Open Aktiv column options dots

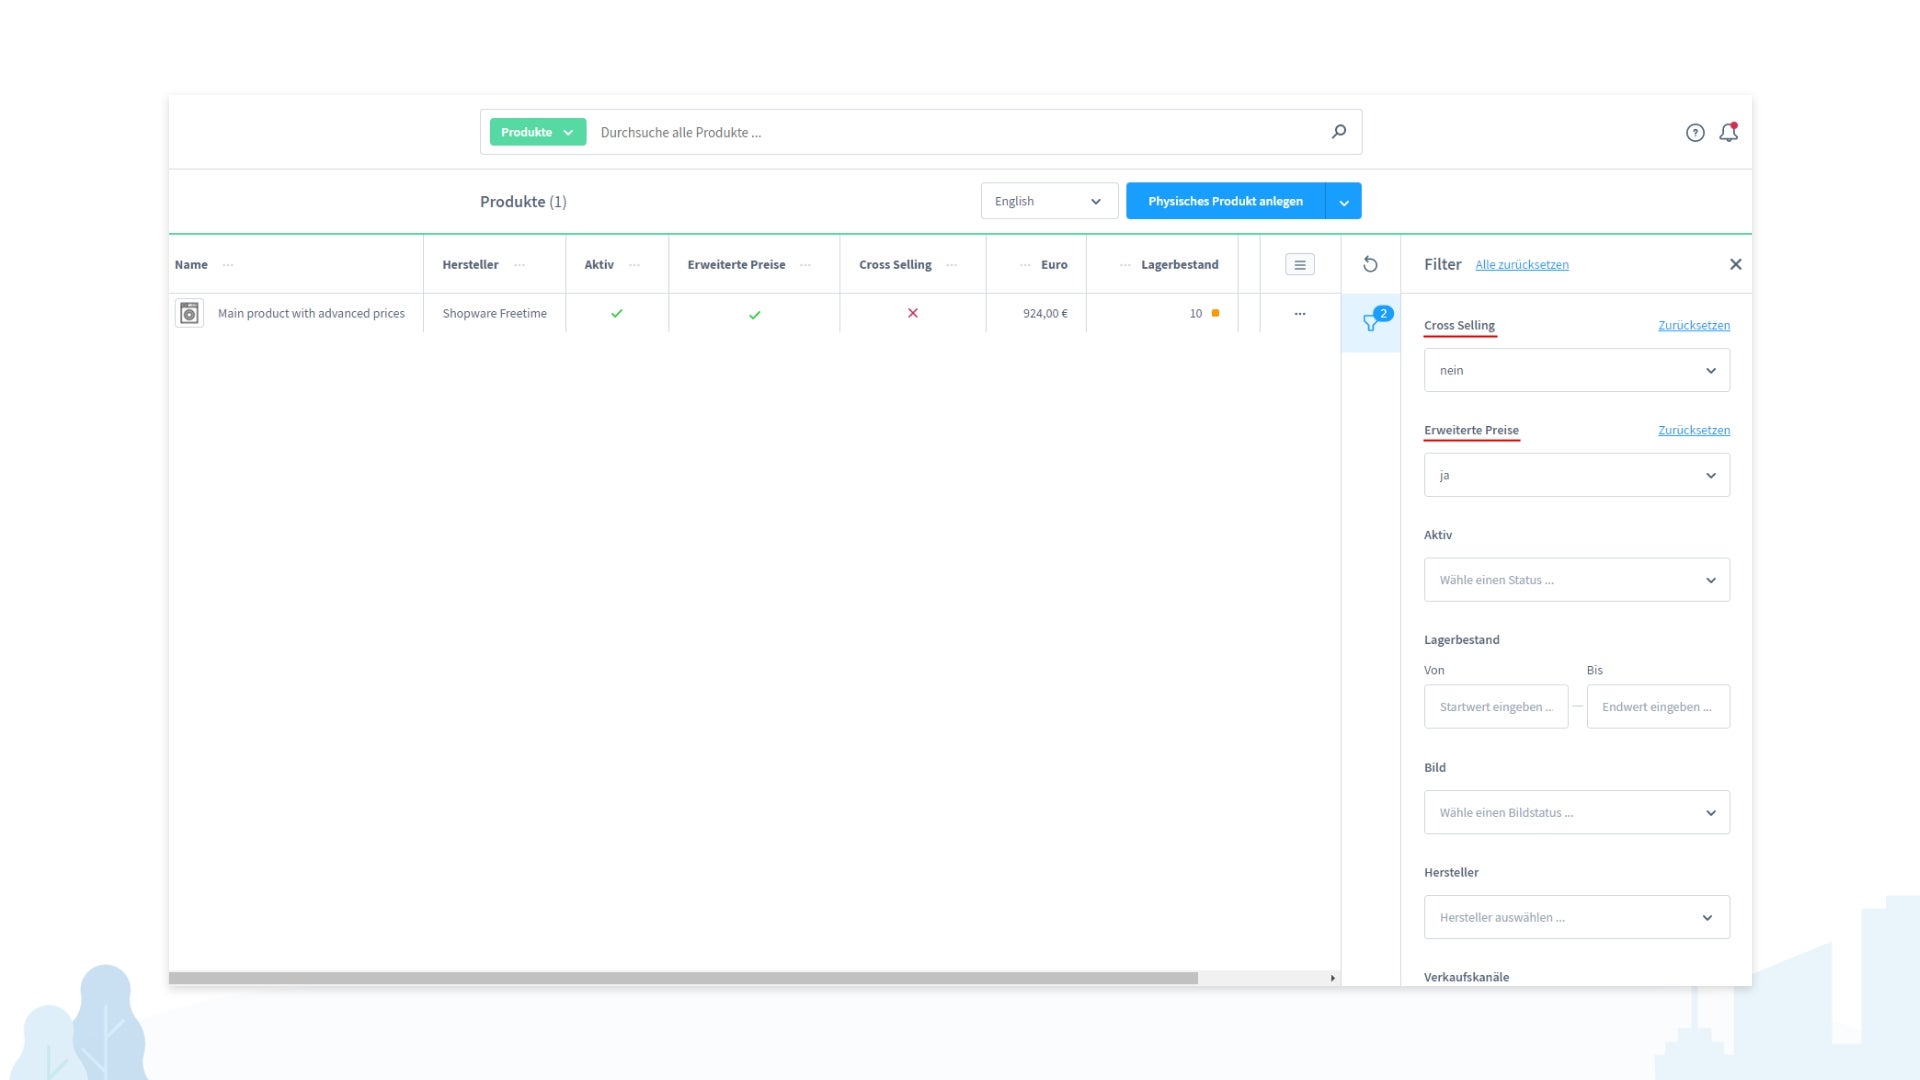(x=634, y=265)
